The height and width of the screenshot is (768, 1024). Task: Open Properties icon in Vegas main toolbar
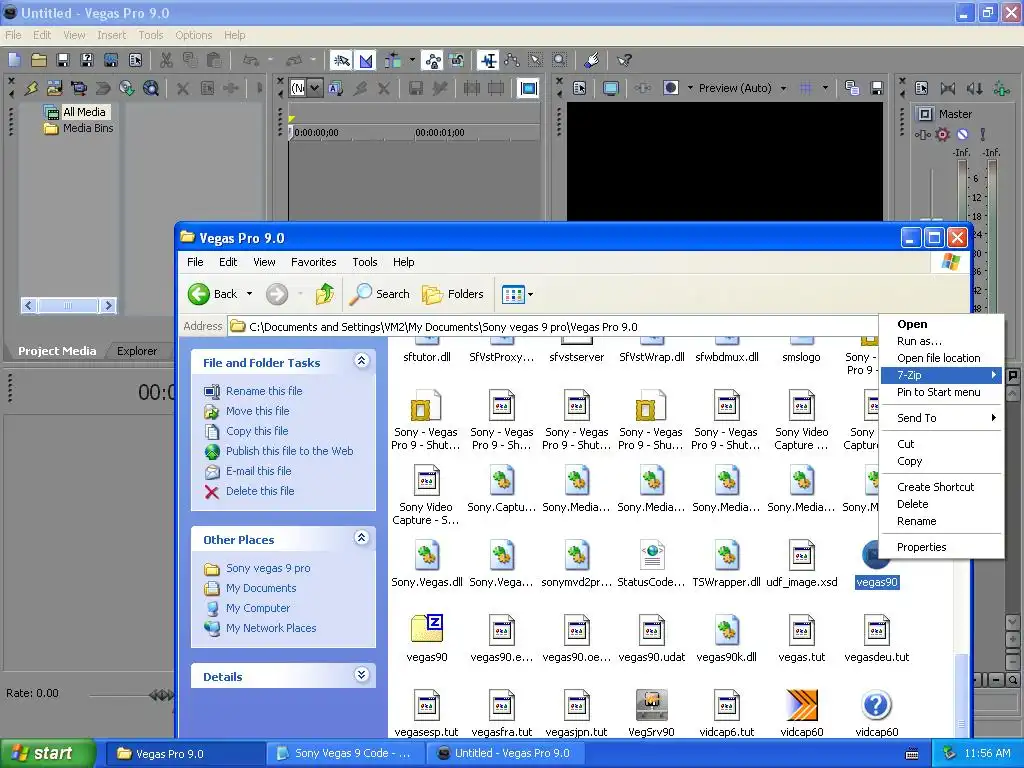point(135,60)
